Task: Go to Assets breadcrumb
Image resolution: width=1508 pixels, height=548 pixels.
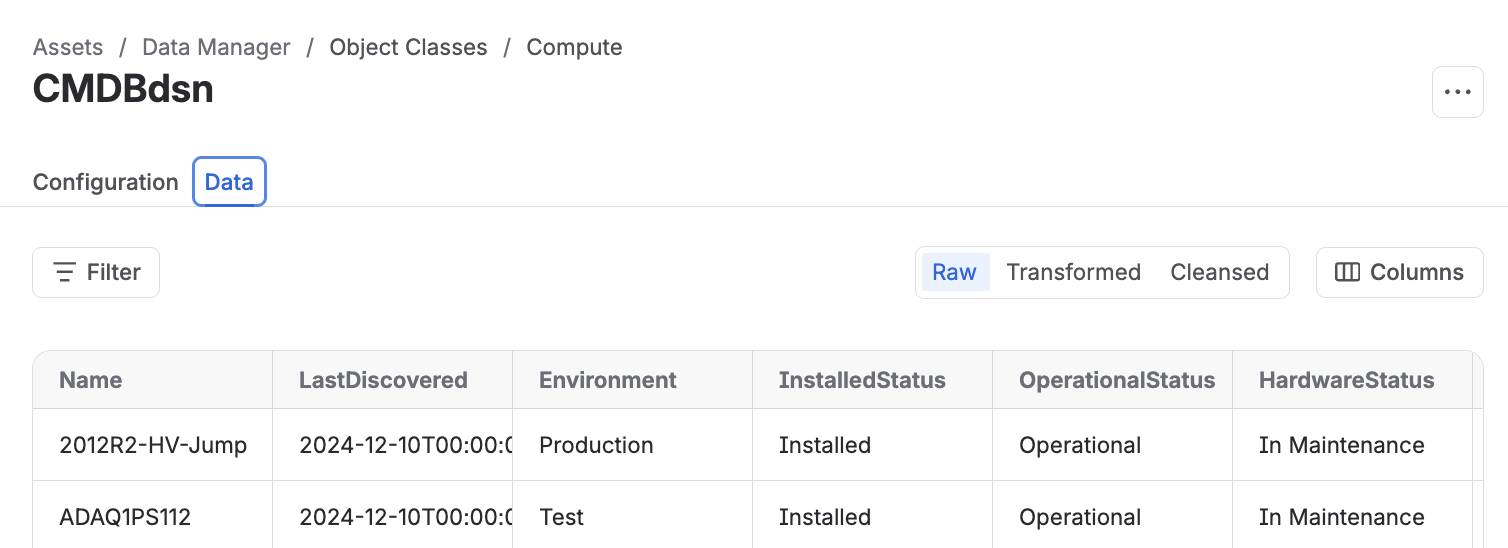Action: coord(68,47)
